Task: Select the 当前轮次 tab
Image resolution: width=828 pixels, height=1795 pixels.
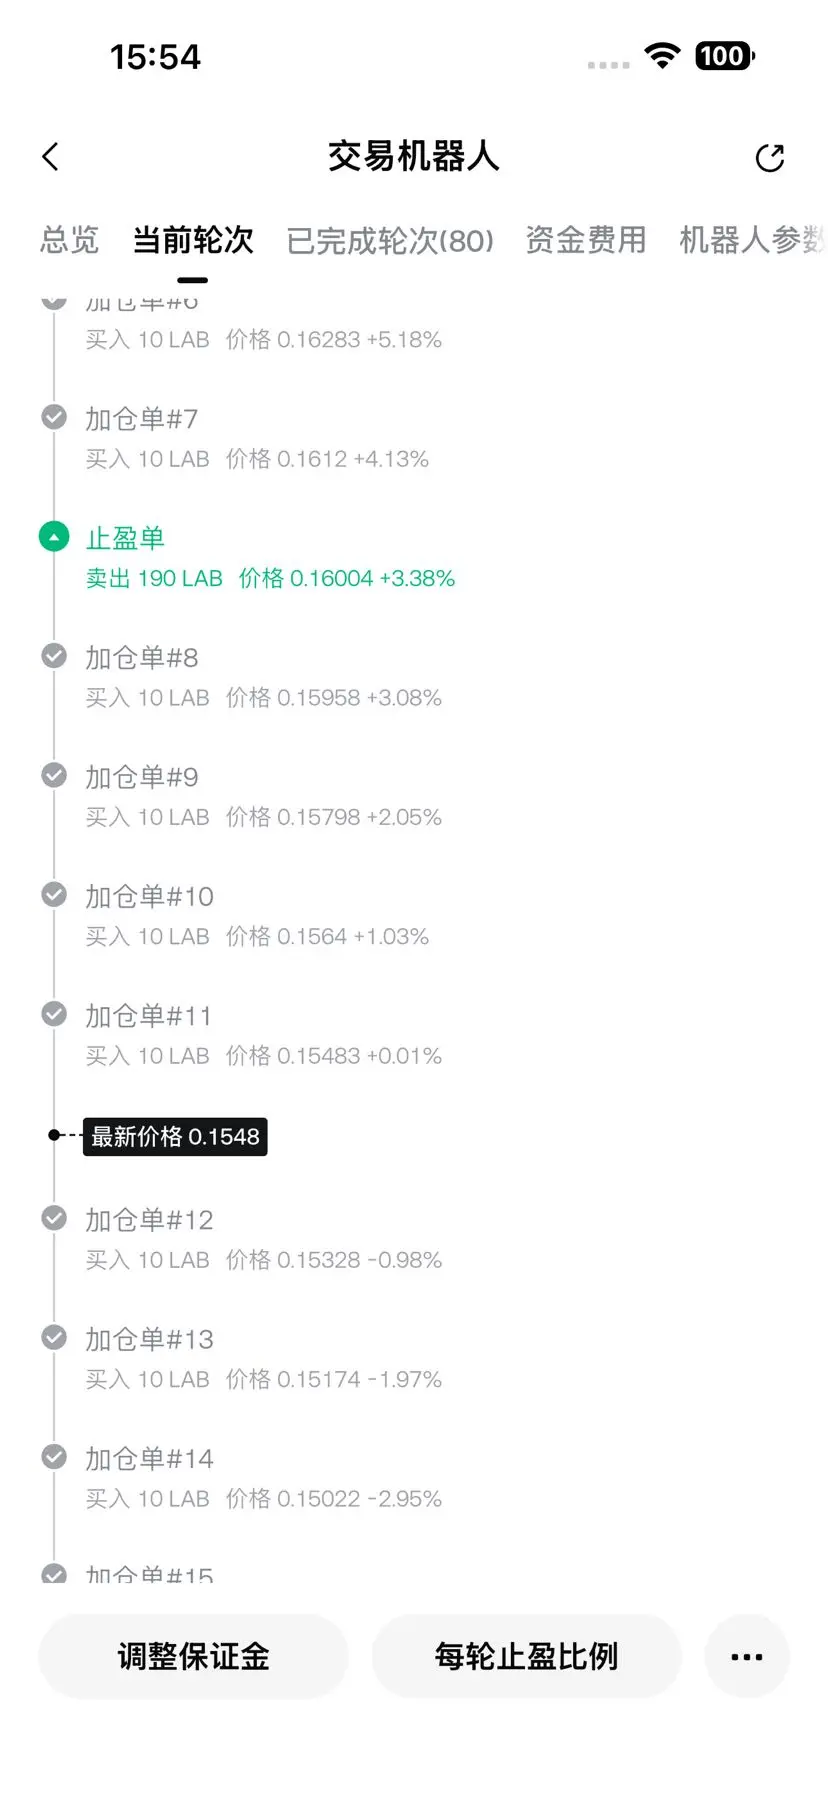Action: pyautogui.click(x=193, y=240)
